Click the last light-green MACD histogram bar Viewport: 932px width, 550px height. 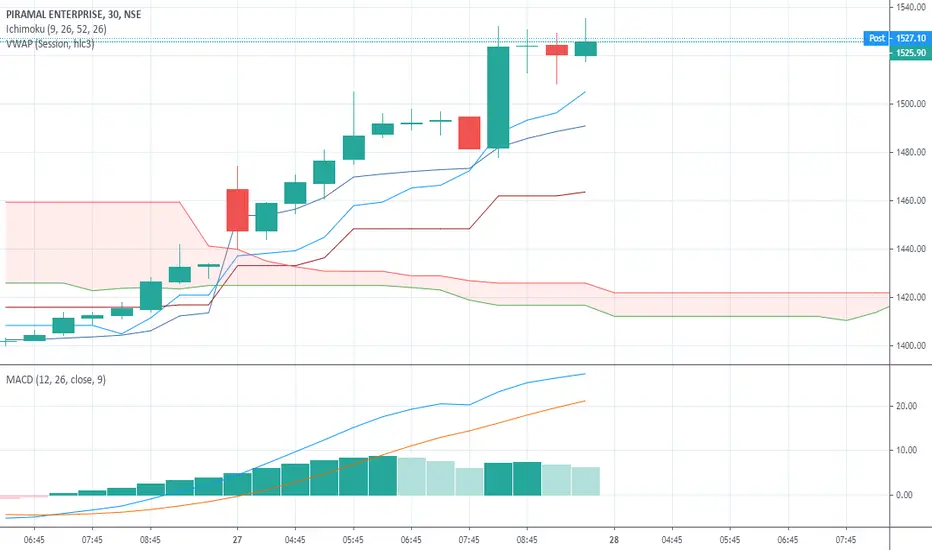(x=585, y=481)
